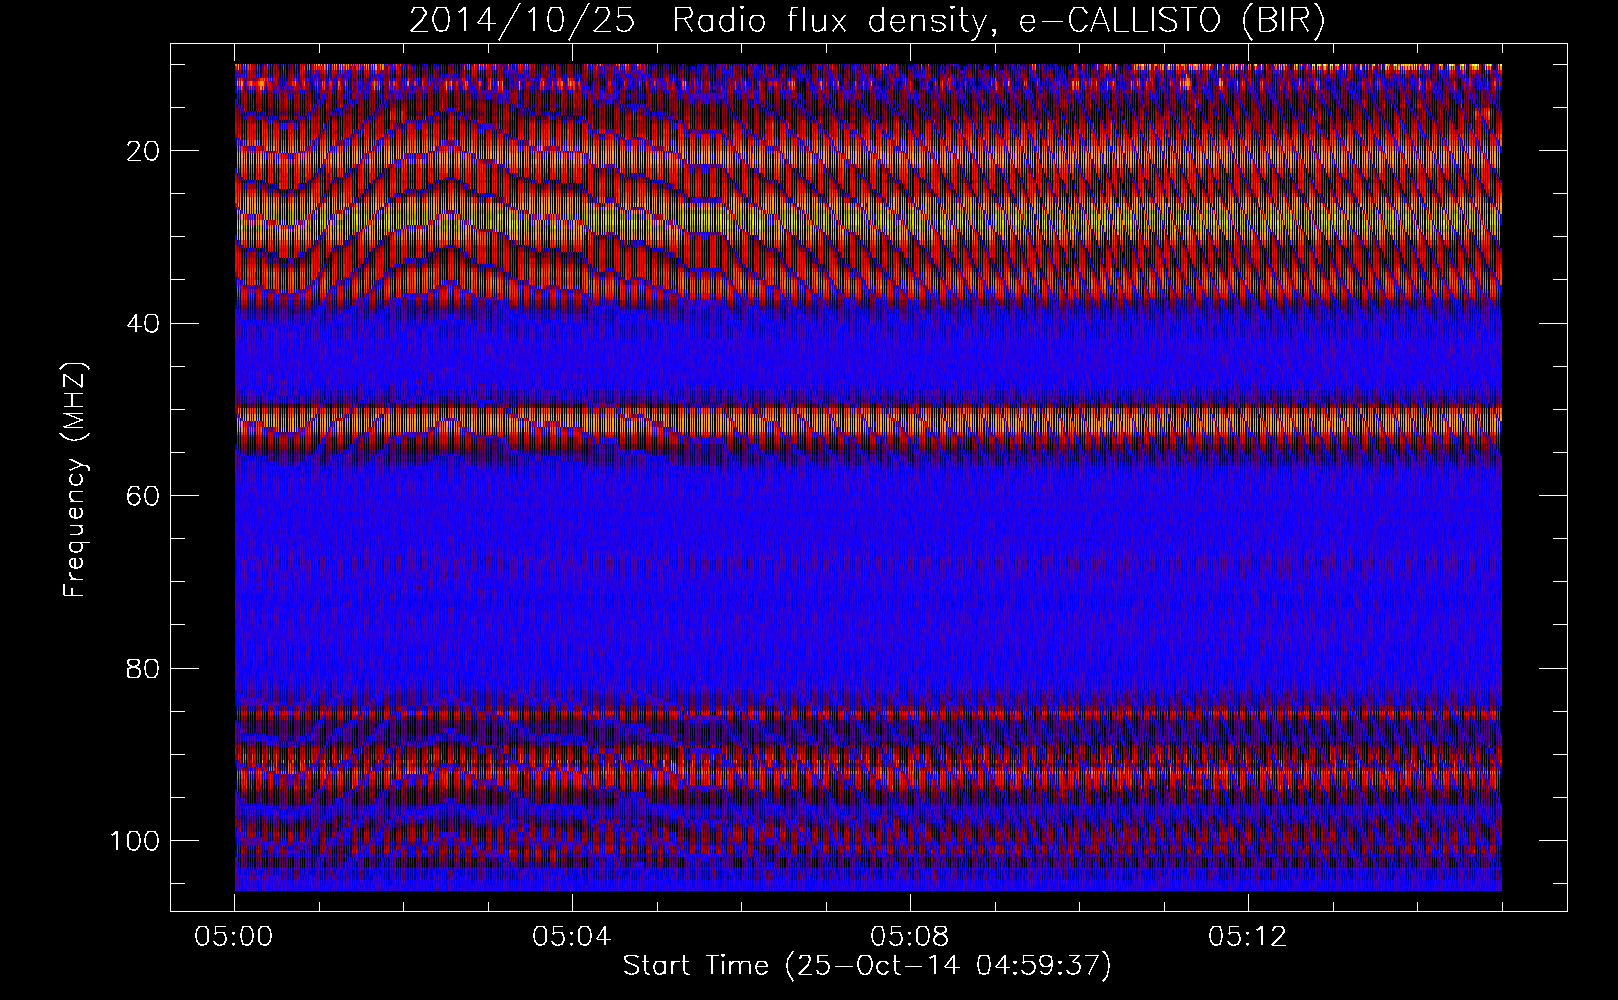Click the 05:08 time tick label
Image resolution: width=1618 pixels, height=1000 pixels.
910,937
